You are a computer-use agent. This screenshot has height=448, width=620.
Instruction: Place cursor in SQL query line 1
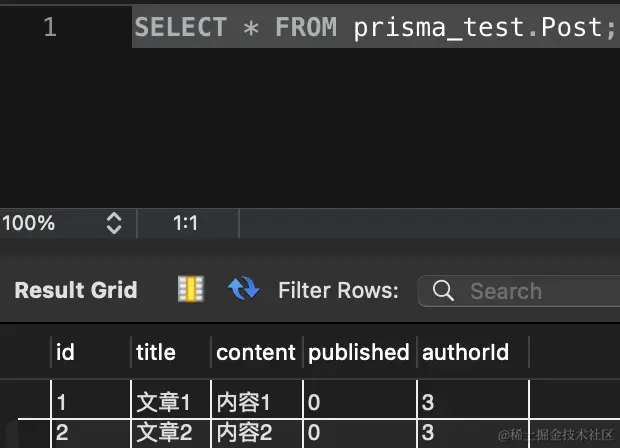pos(376,27)
